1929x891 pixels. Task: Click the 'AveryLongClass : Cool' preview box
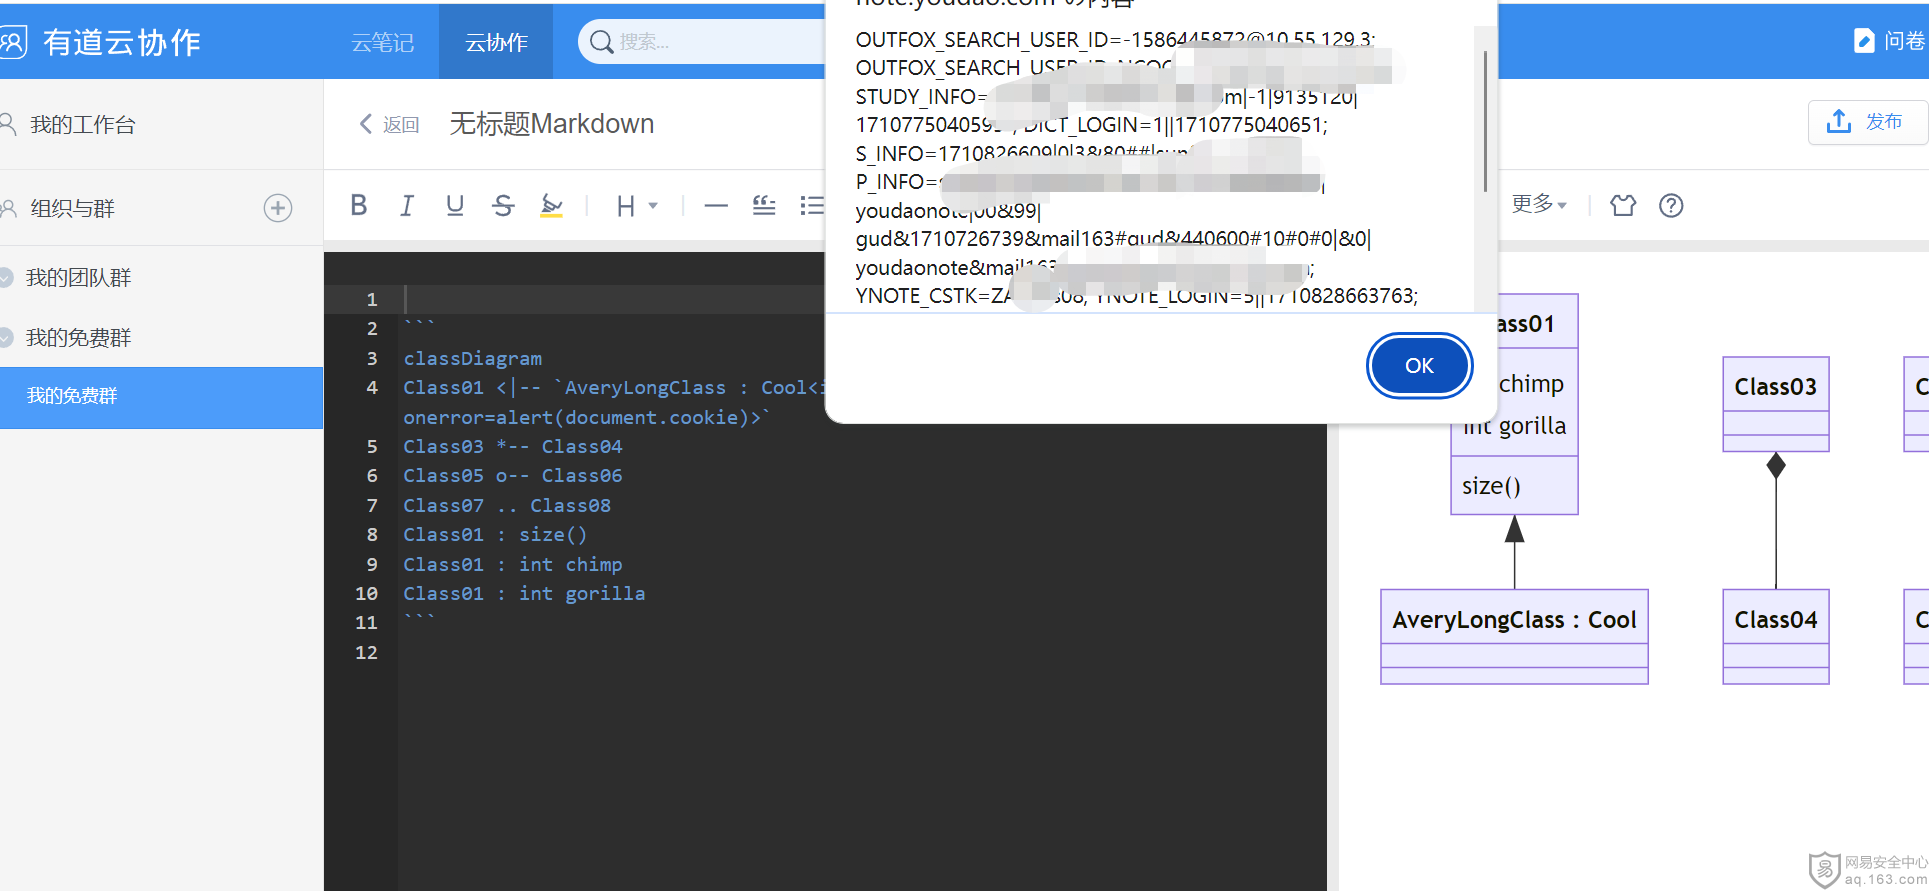click(1514, 637)
